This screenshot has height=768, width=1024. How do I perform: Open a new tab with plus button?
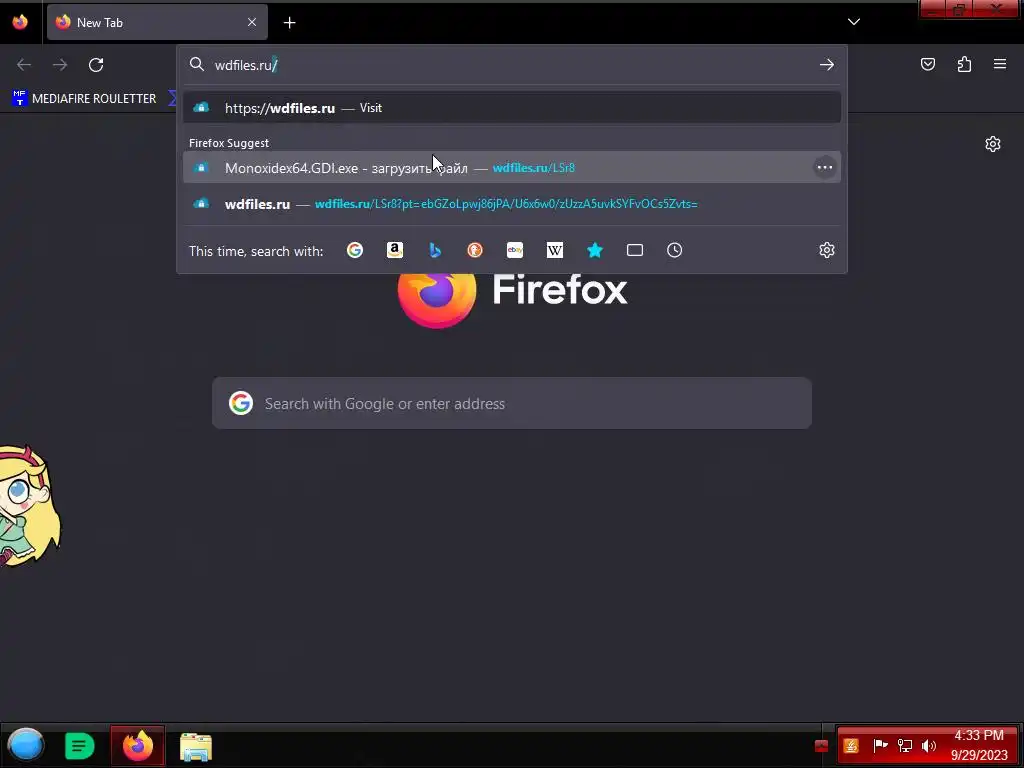(x=289, y=23)
